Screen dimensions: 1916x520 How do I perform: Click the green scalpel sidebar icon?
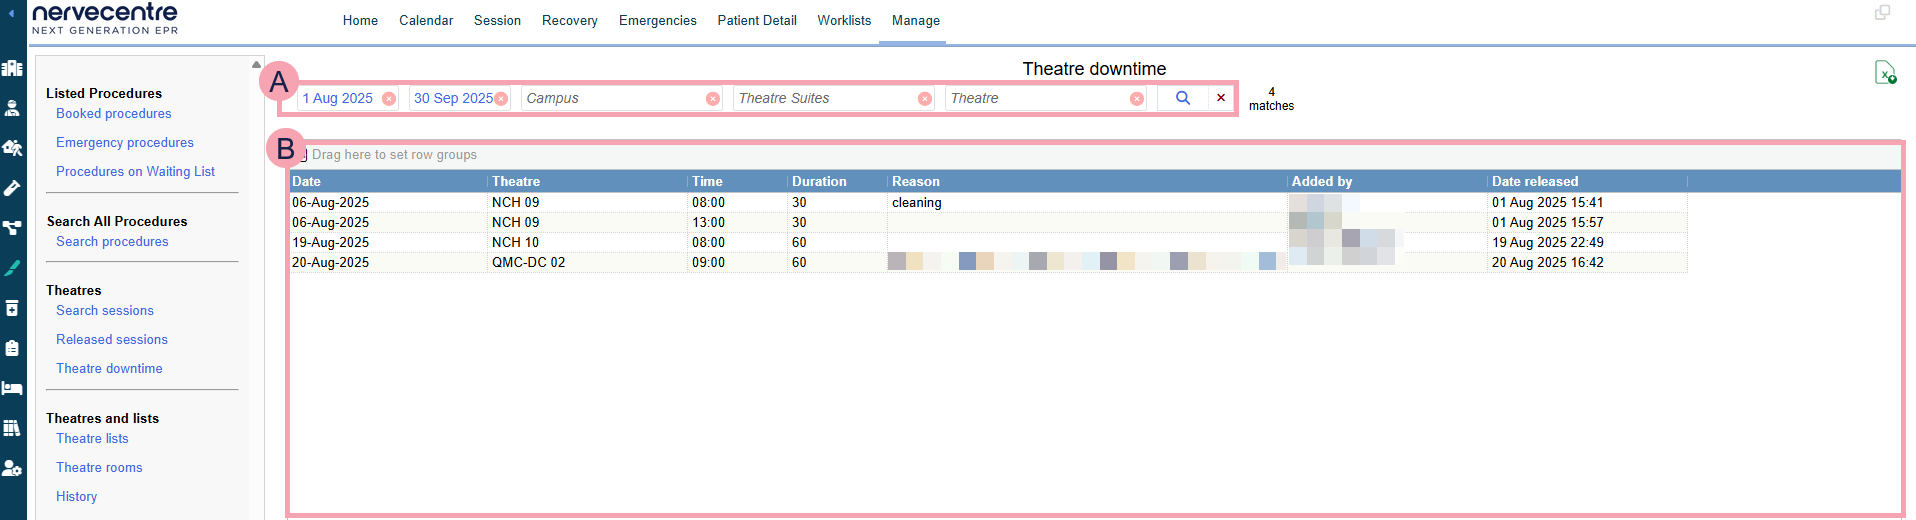tap(12, 268)
